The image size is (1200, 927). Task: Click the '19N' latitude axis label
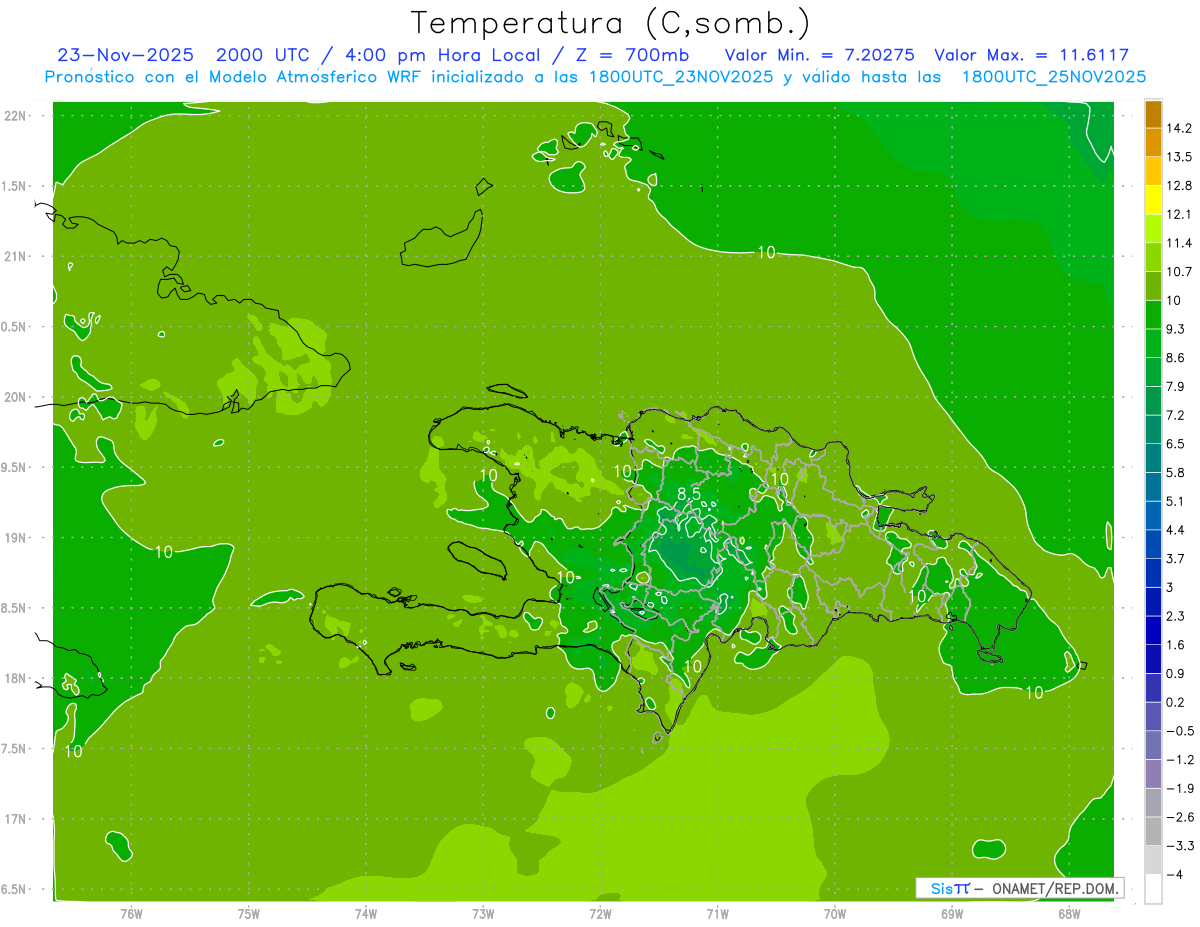point(15,538)
